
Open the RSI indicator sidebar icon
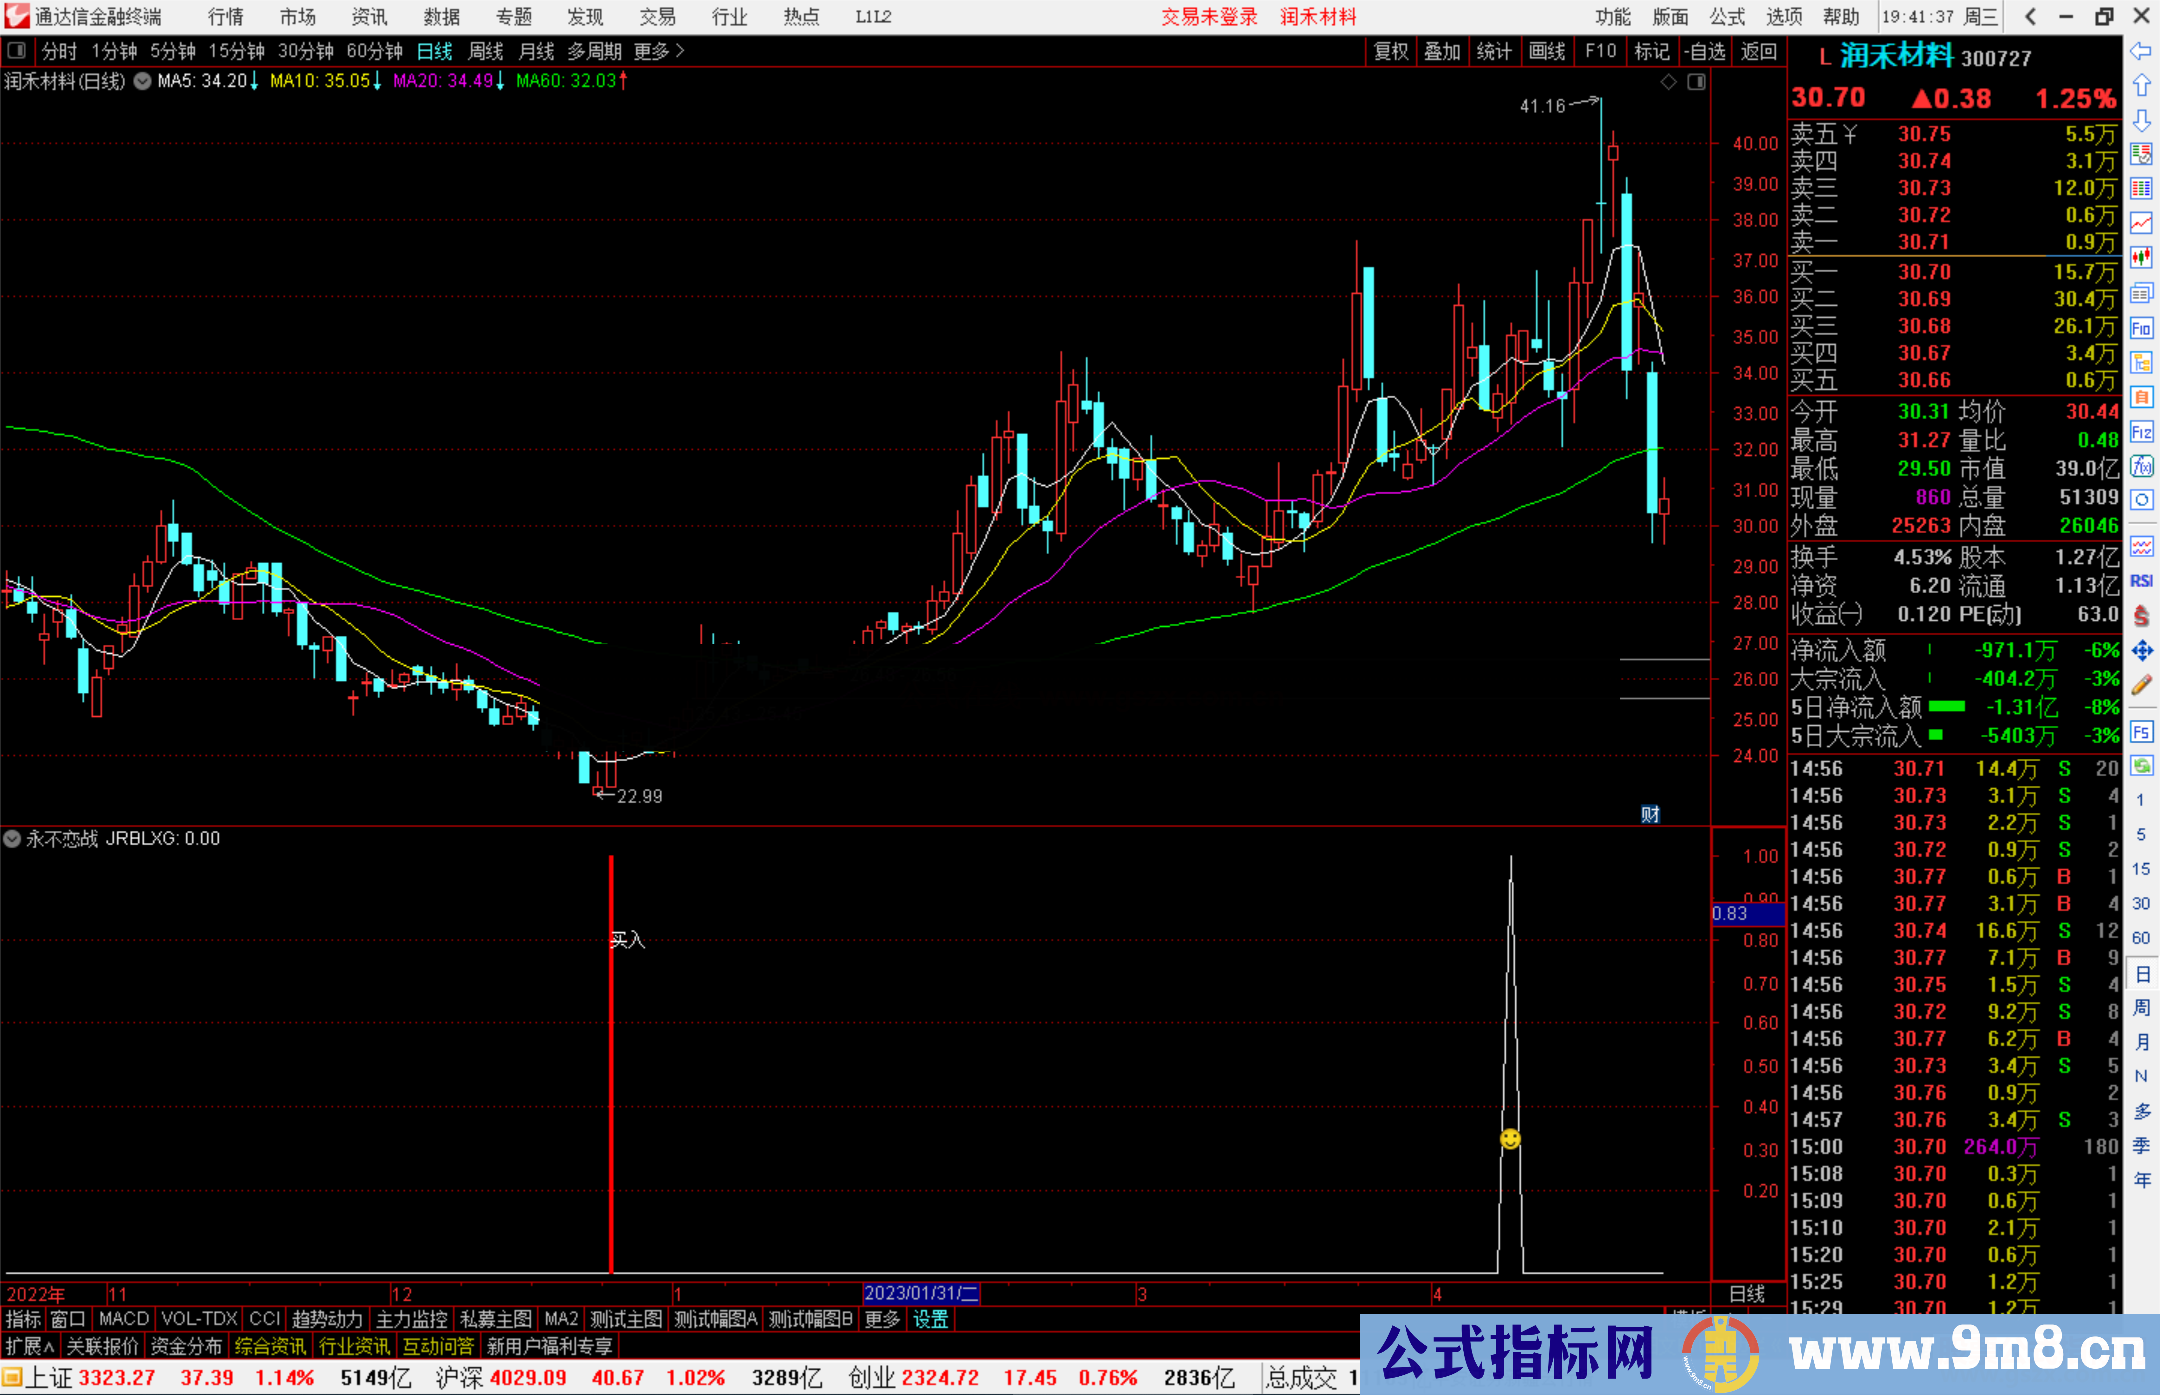pyautogui.click(x=2141, y=581)
